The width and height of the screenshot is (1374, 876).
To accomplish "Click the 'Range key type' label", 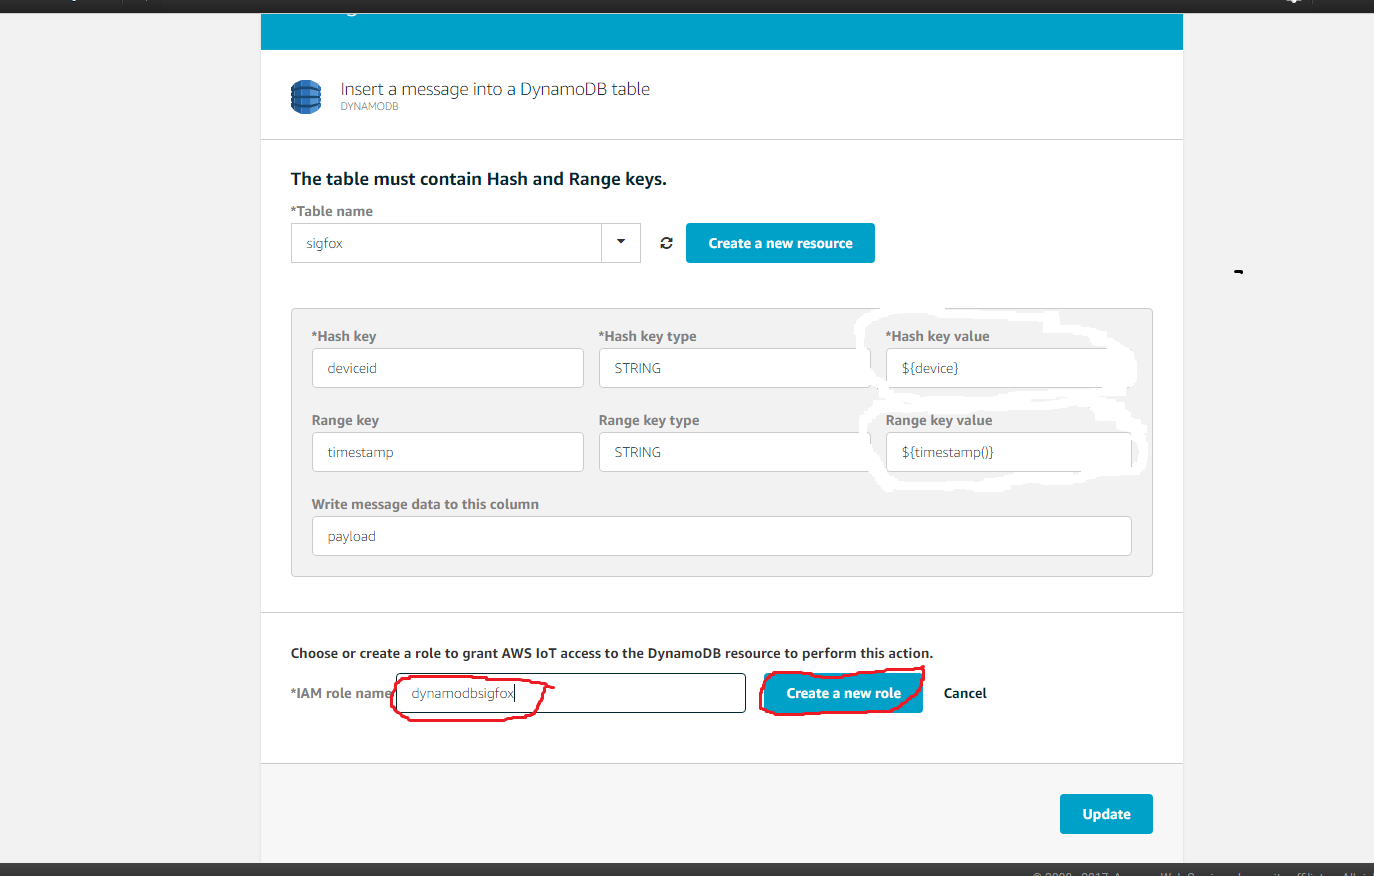I will click(649, 420).
